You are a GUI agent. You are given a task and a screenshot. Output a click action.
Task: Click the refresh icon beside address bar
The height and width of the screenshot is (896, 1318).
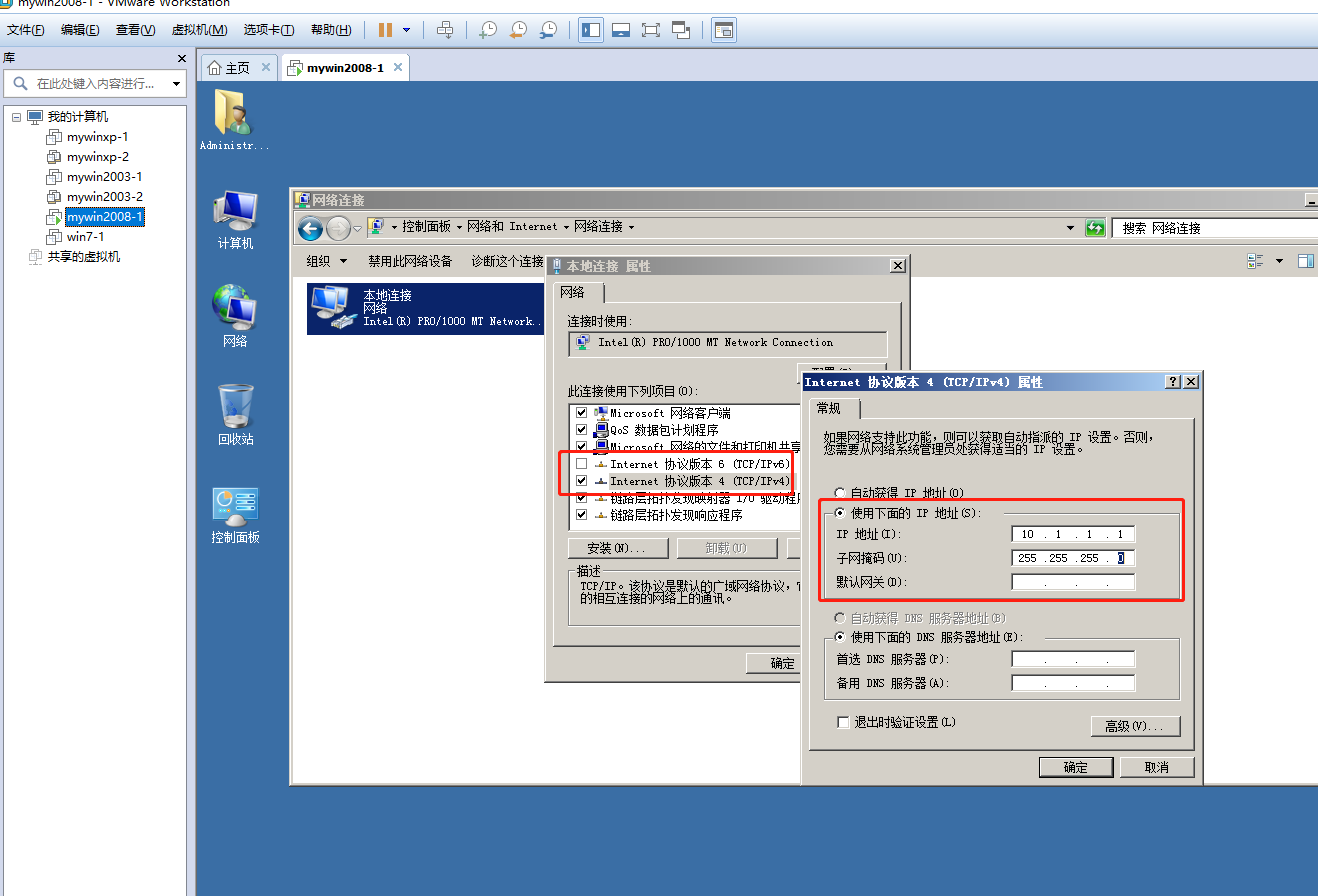[1096, 228]
